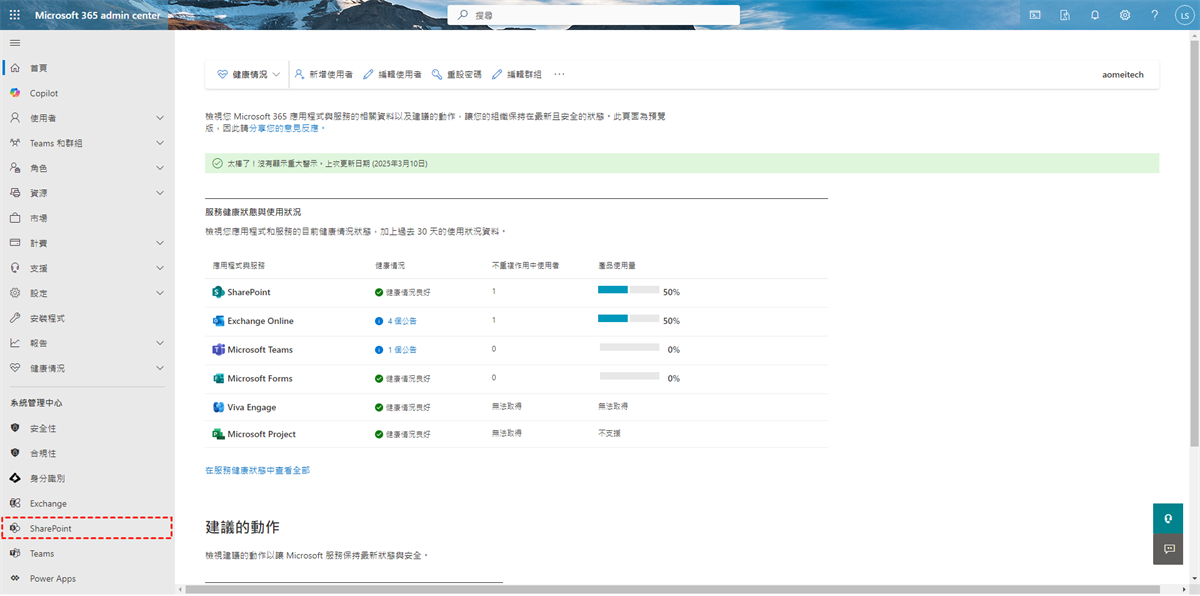Click the 應用程式與服務 column header

point(239,265)
